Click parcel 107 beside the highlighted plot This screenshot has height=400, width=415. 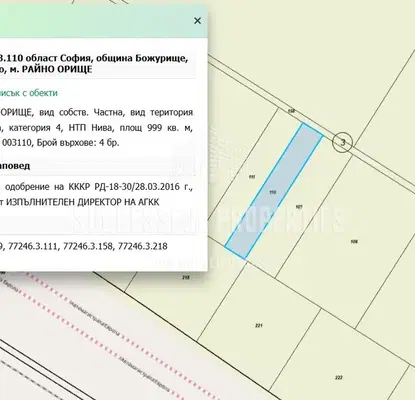point(299,207)
